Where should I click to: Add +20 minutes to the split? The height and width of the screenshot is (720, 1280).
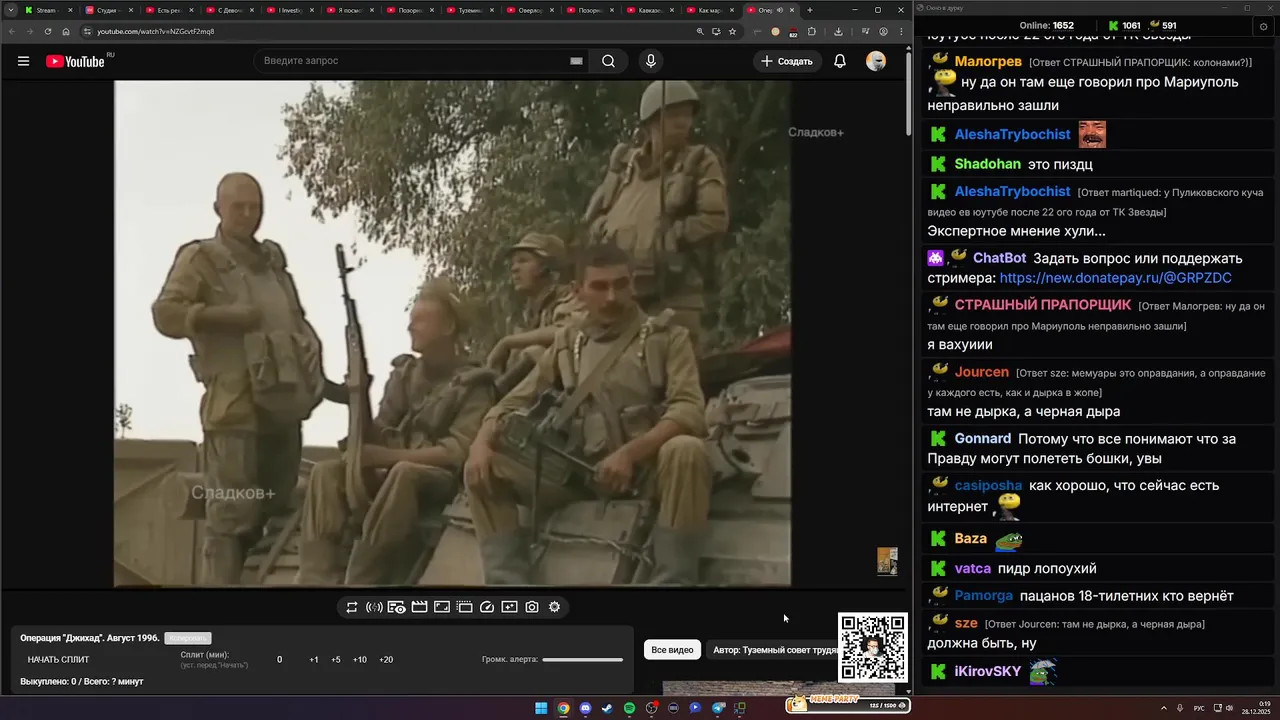(386, 660)
